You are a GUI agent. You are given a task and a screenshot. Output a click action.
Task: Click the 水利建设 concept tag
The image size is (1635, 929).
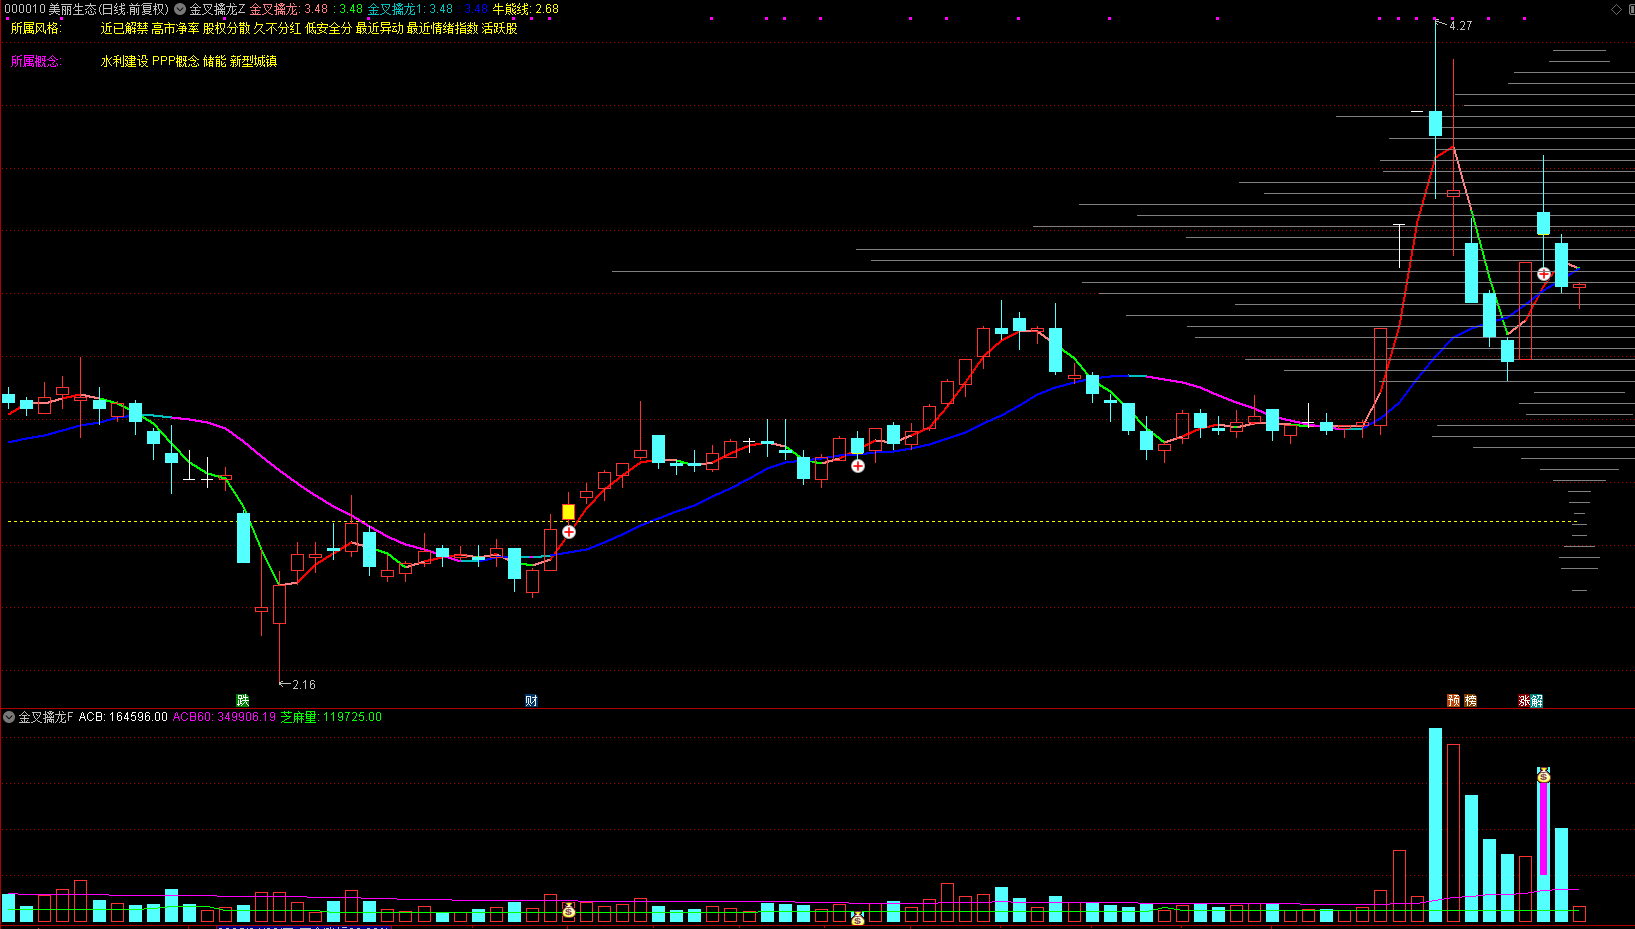point(124,61)
